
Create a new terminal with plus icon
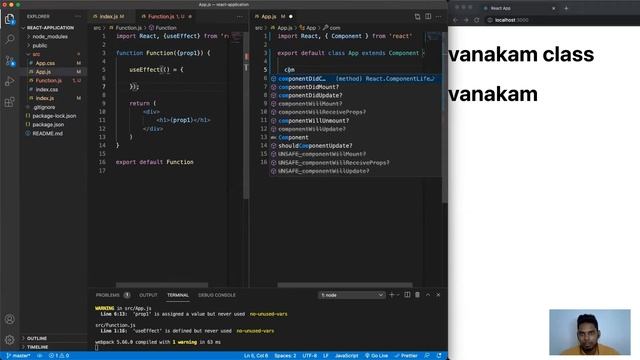pos(391,295)
